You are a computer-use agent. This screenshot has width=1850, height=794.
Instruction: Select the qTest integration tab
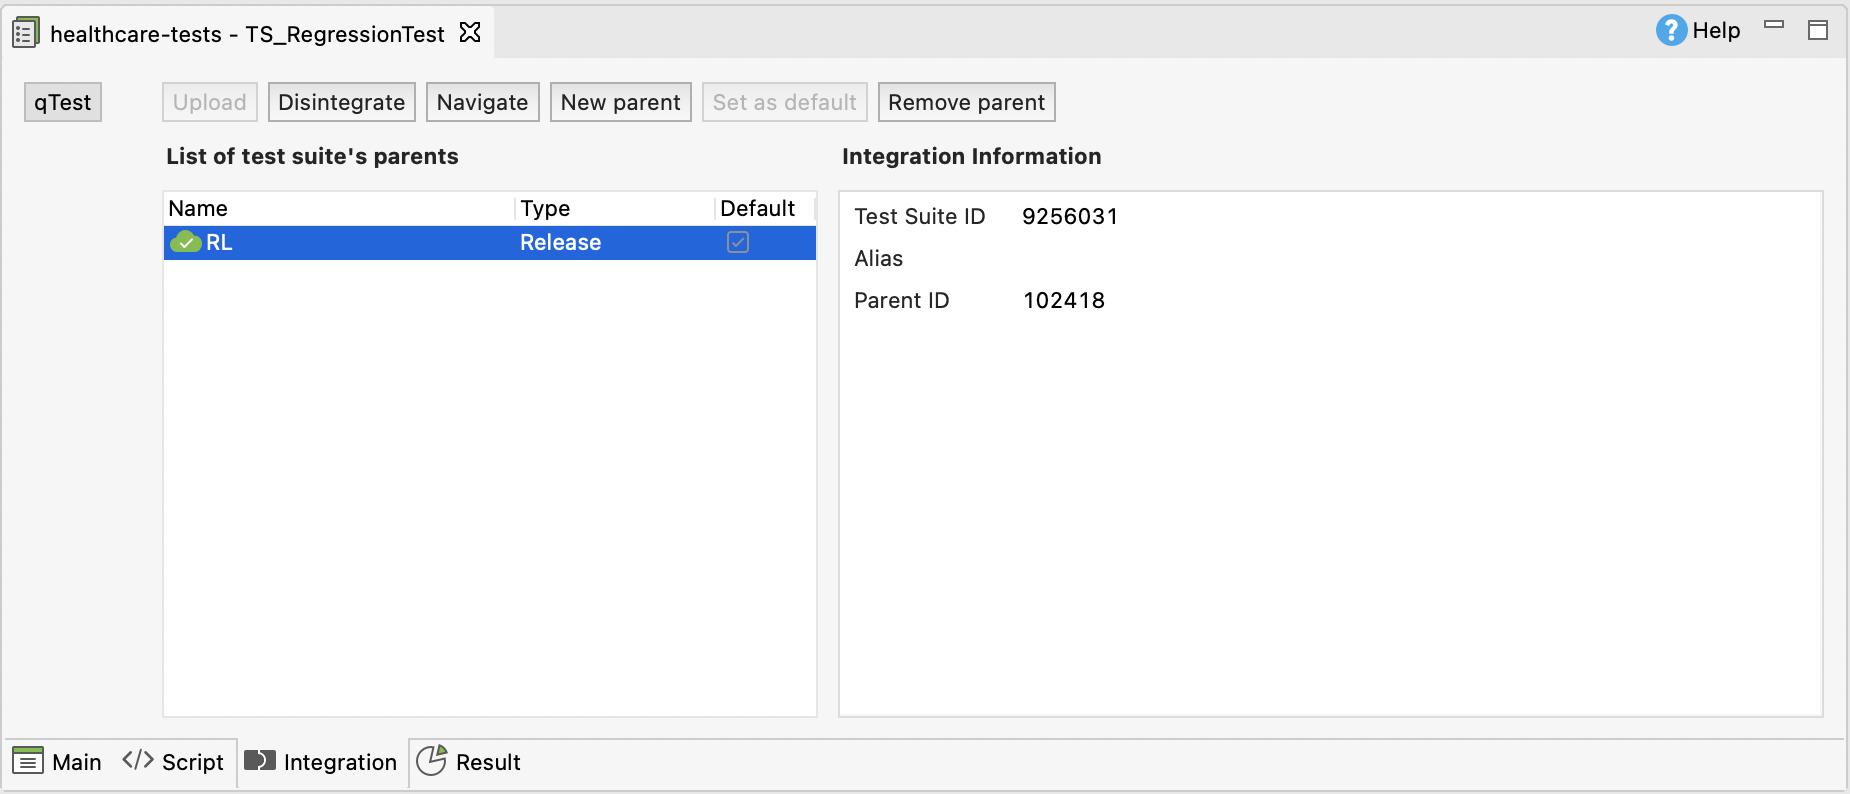coord(63,103)
